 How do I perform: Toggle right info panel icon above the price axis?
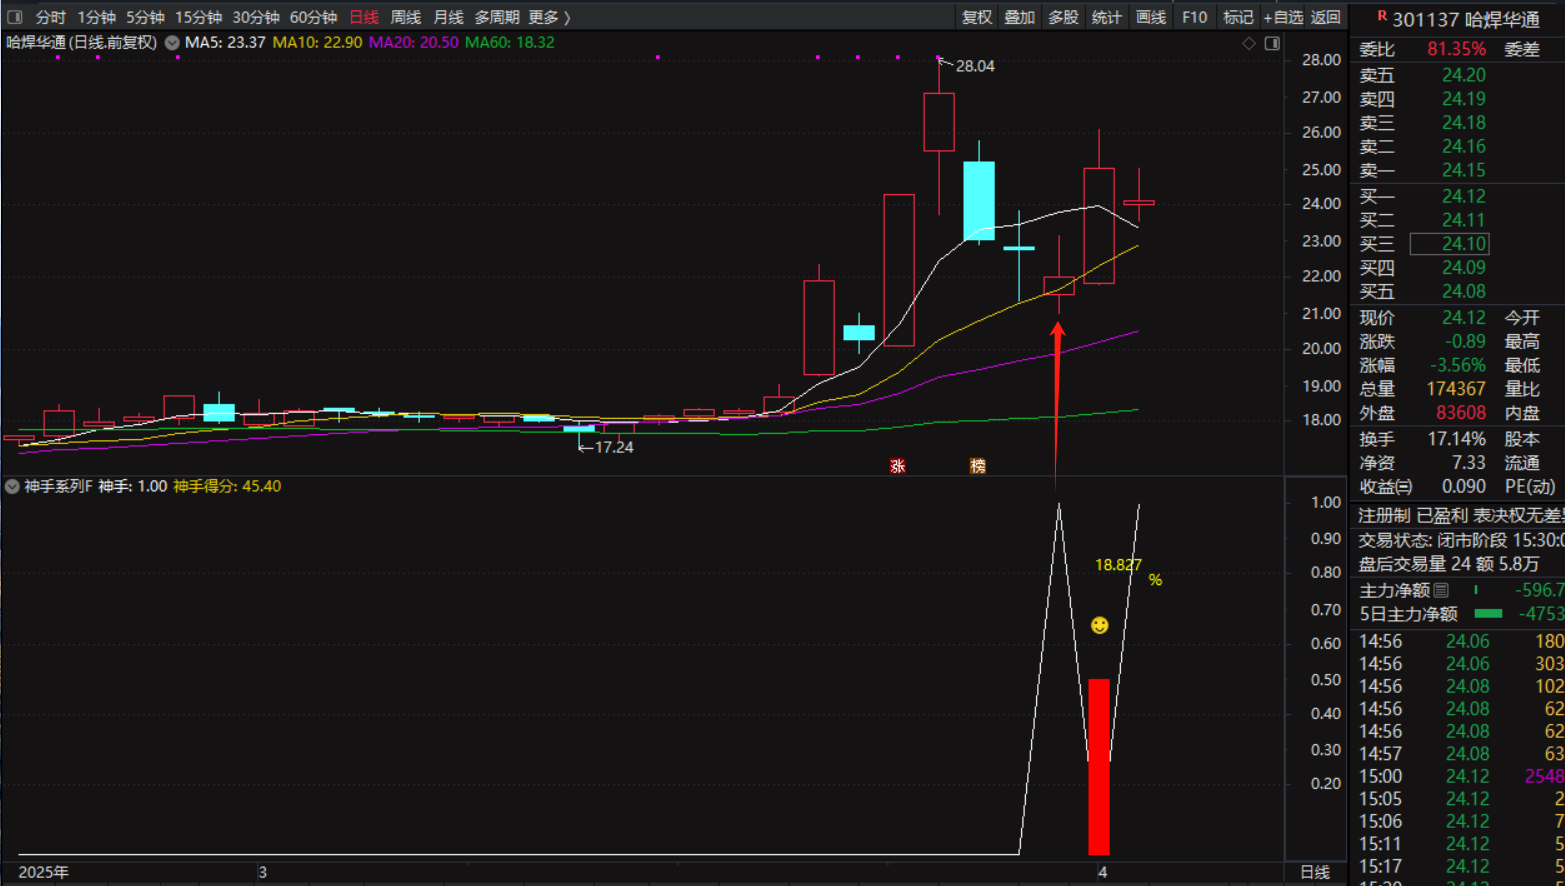coord(1272,43)
